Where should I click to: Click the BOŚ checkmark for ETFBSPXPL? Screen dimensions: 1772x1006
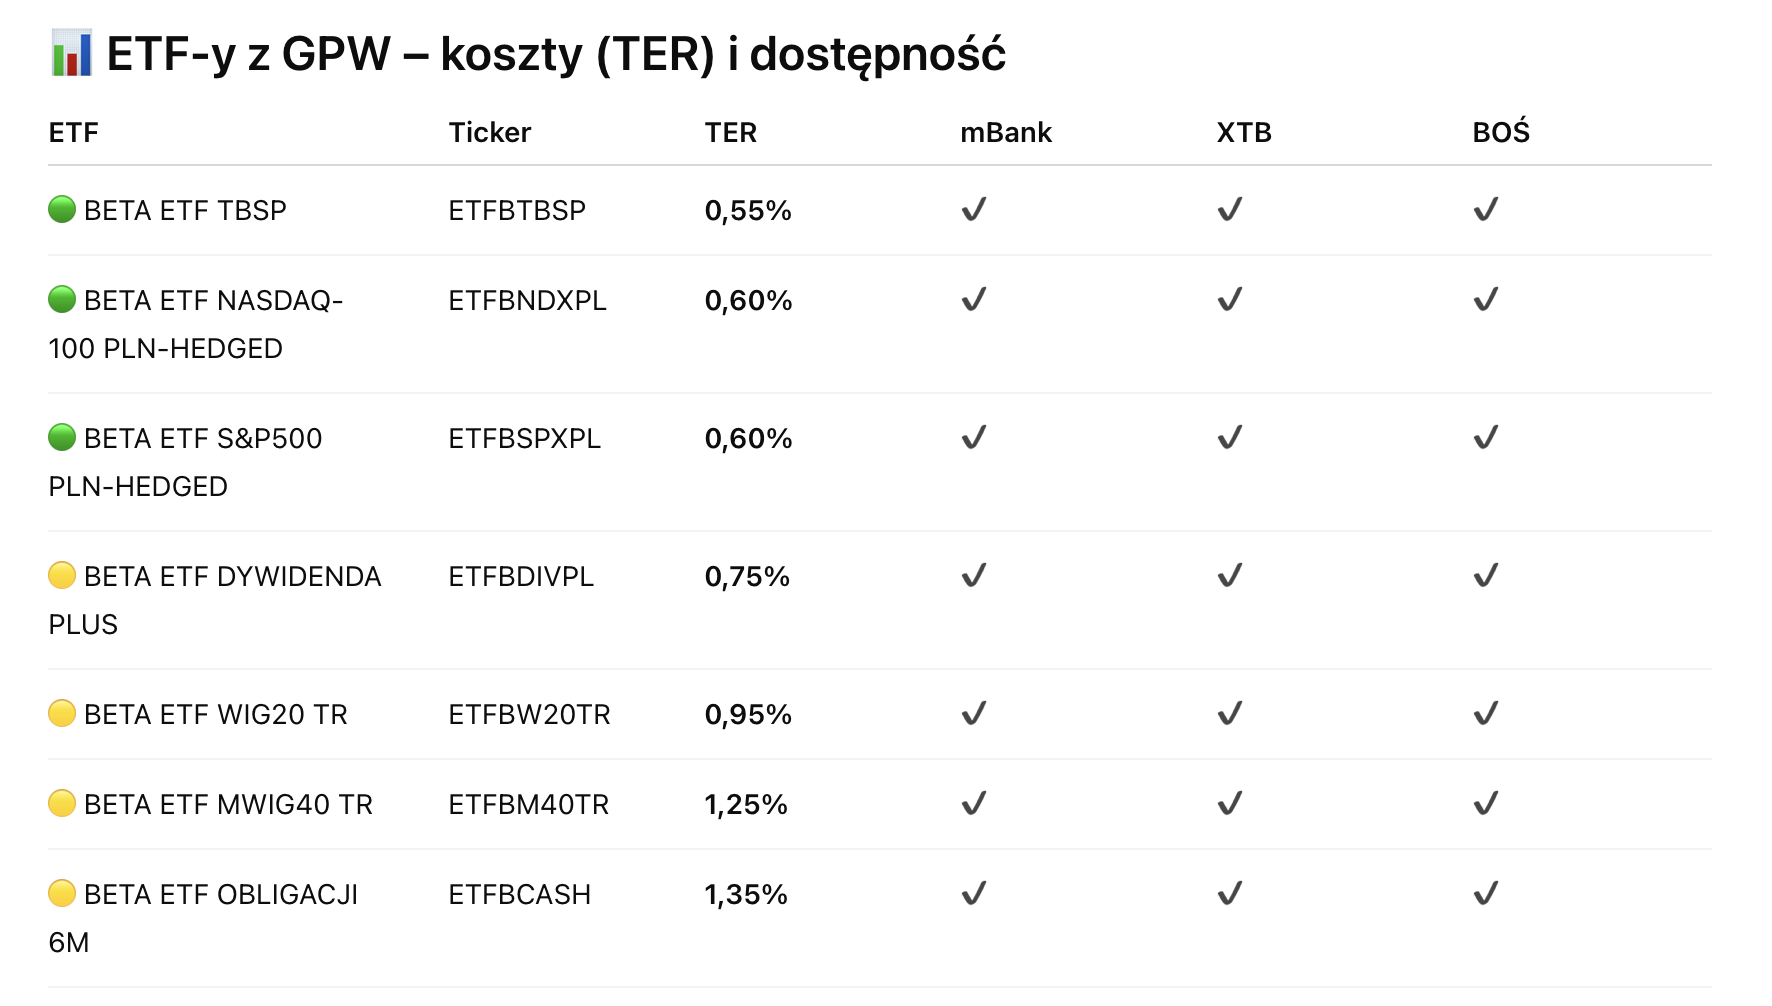pyautogui.click(x=1486, y=438)
